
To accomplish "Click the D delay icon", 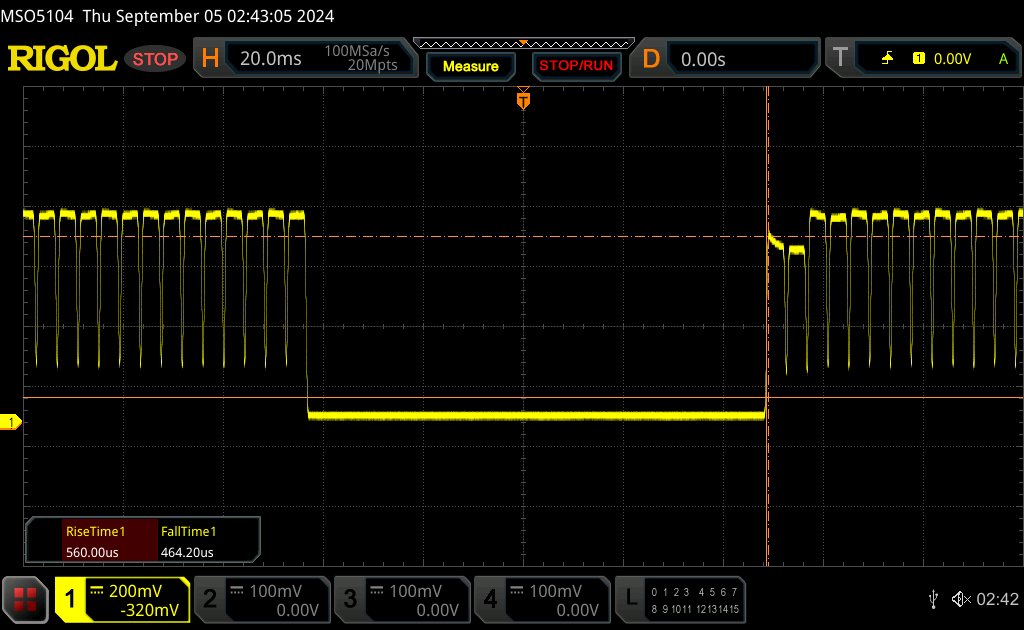I will tap(651, 59).
